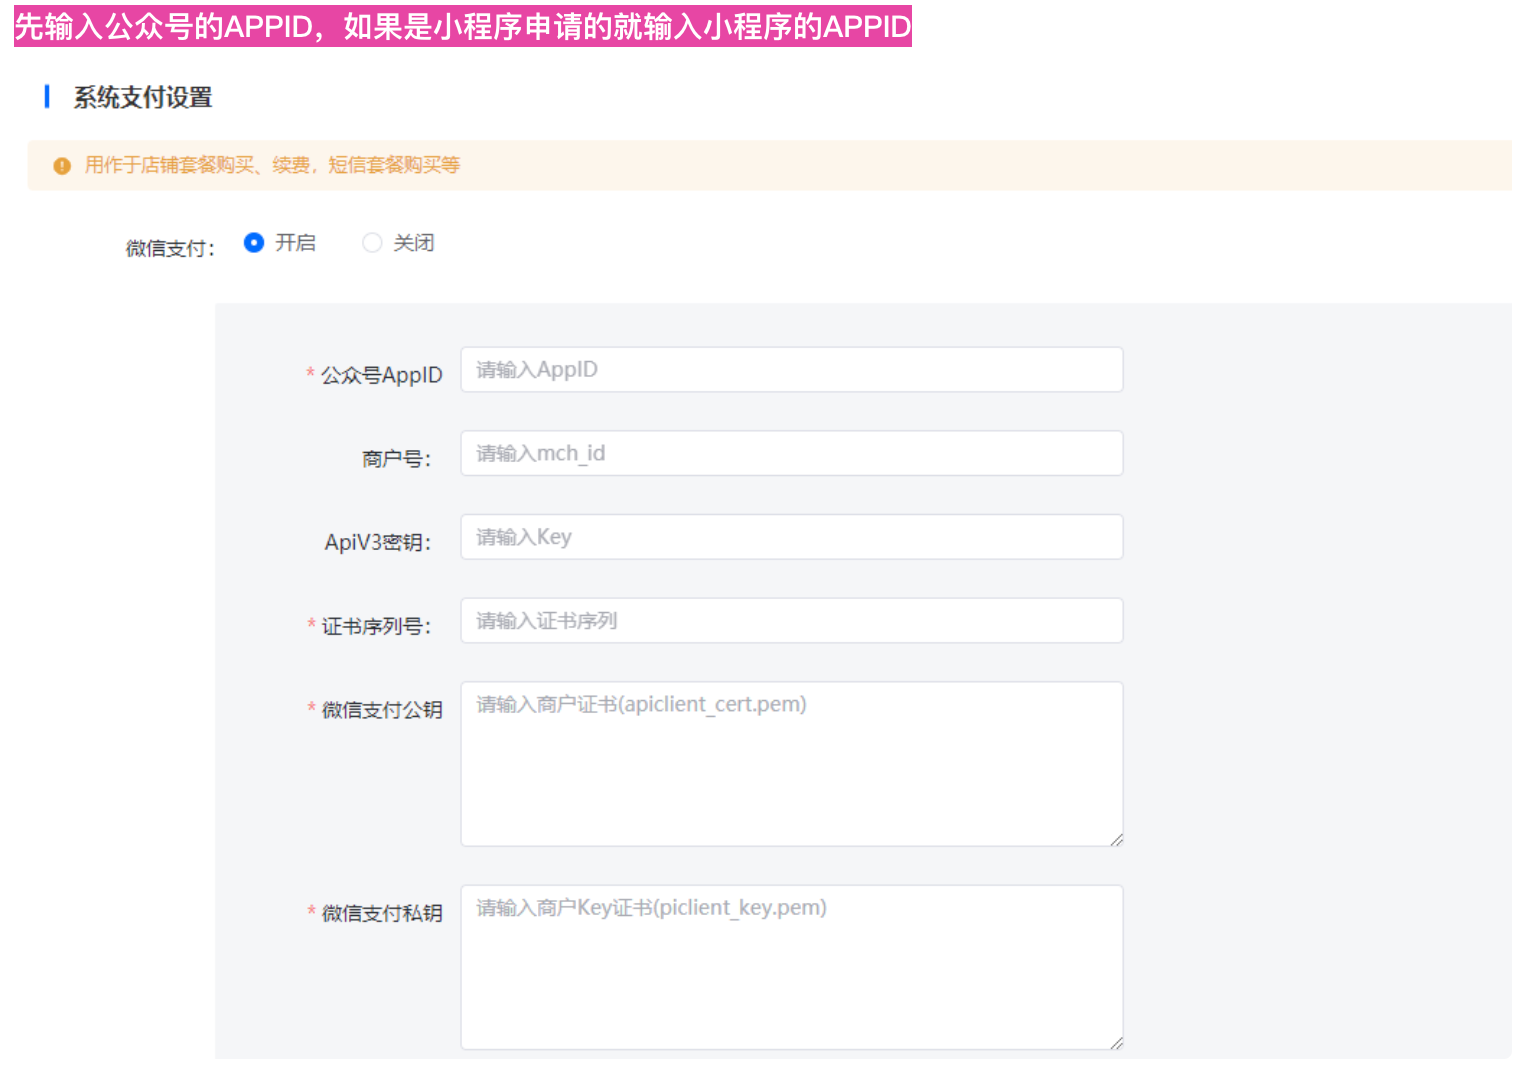Click the pink instruction text about APPID

click(x=462, y=26)
